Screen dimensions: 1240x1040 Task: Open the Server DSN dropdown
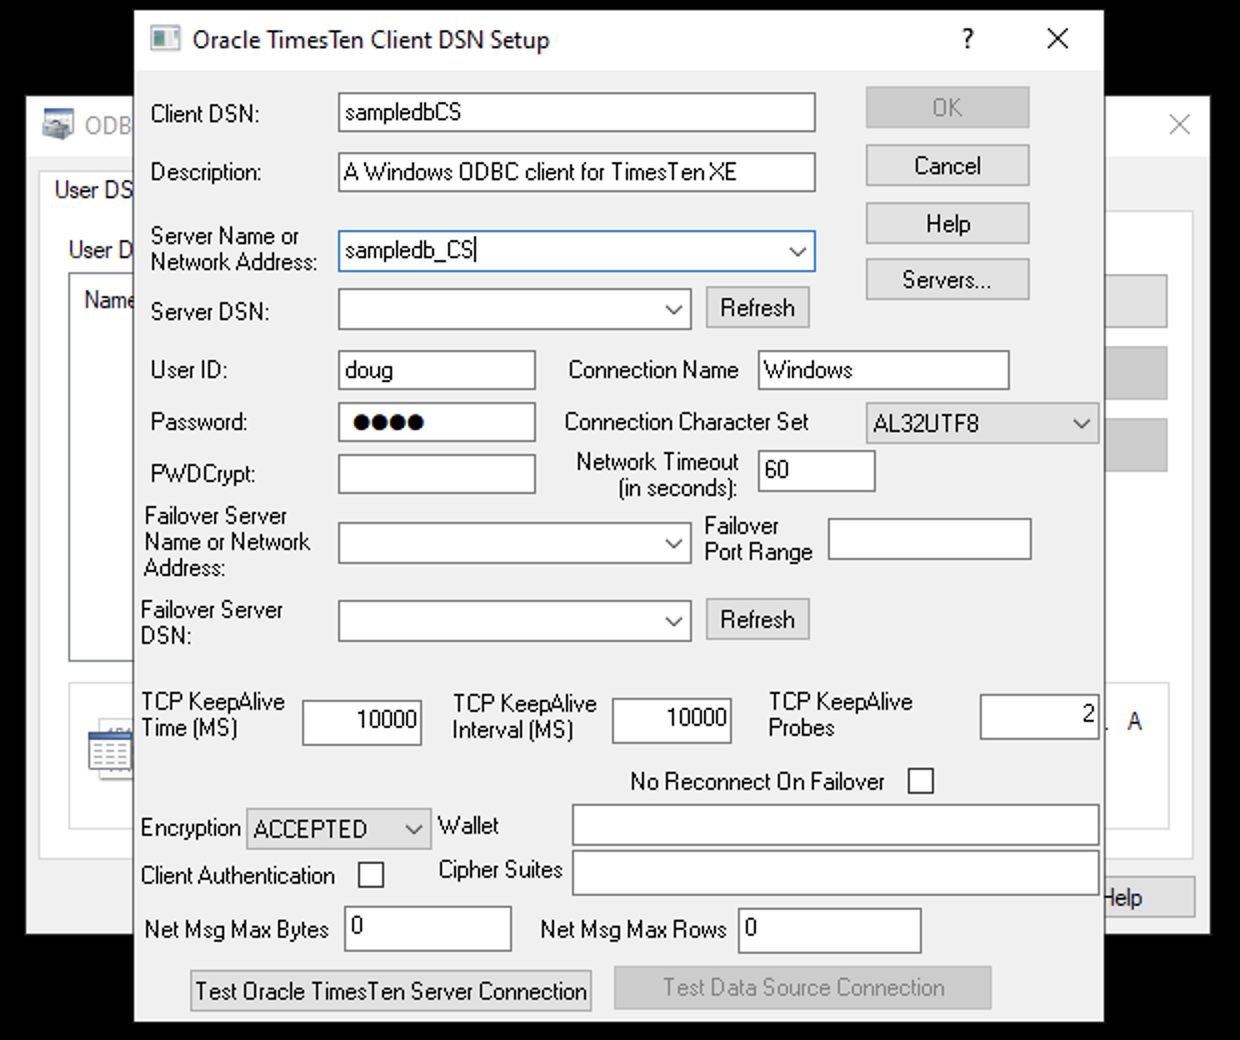click(672, 310)
